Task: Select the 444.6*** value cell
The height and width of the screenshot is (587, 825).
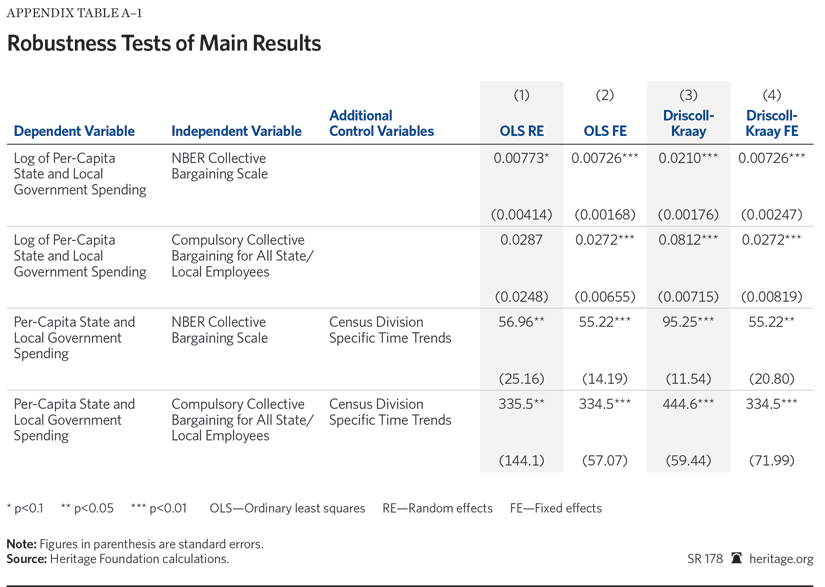Action: coord(688,404)
